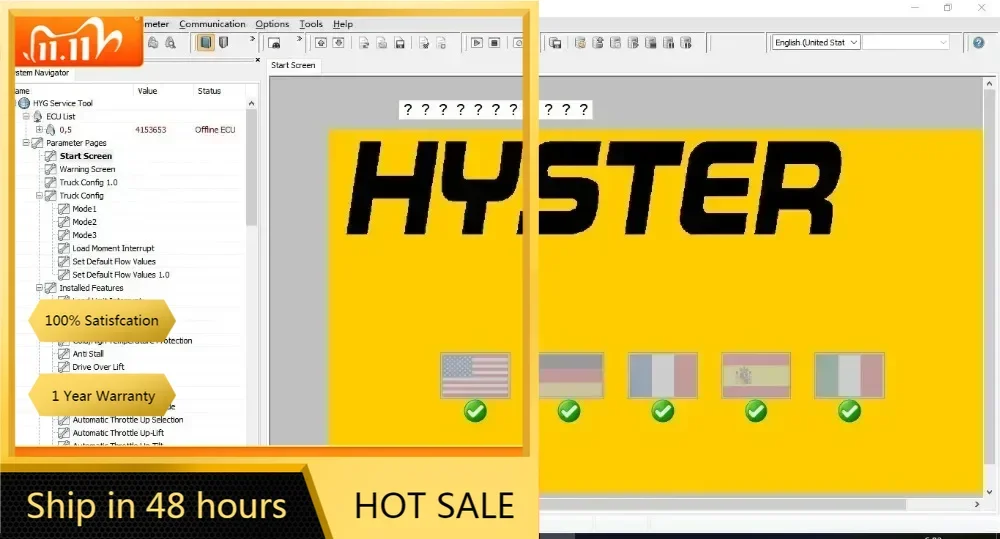Click main view horizontal scroll-right arrow
The height and width of the screenshot is (539, 1000).
coord(977,504)
